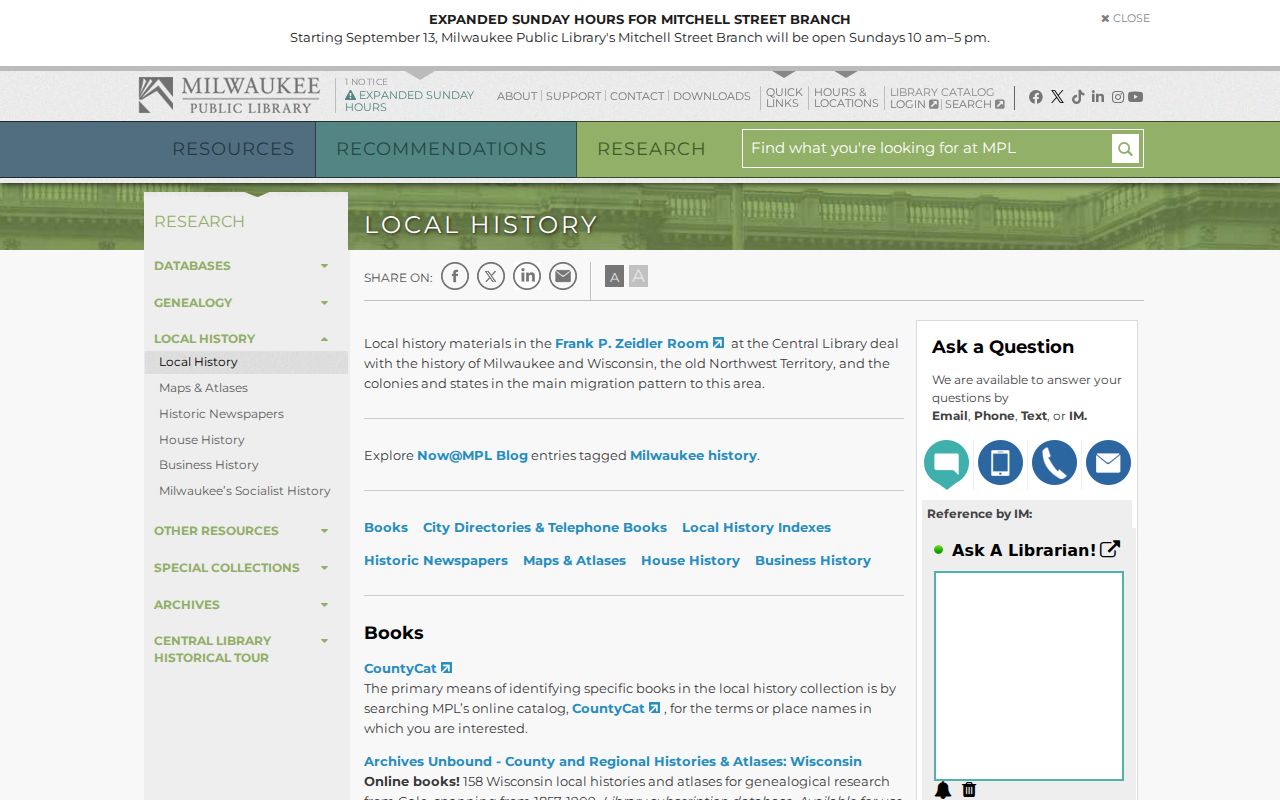1280x800 pixels.
Task: Open the Hours & Locations dropdown
Action: pos(846,97)
